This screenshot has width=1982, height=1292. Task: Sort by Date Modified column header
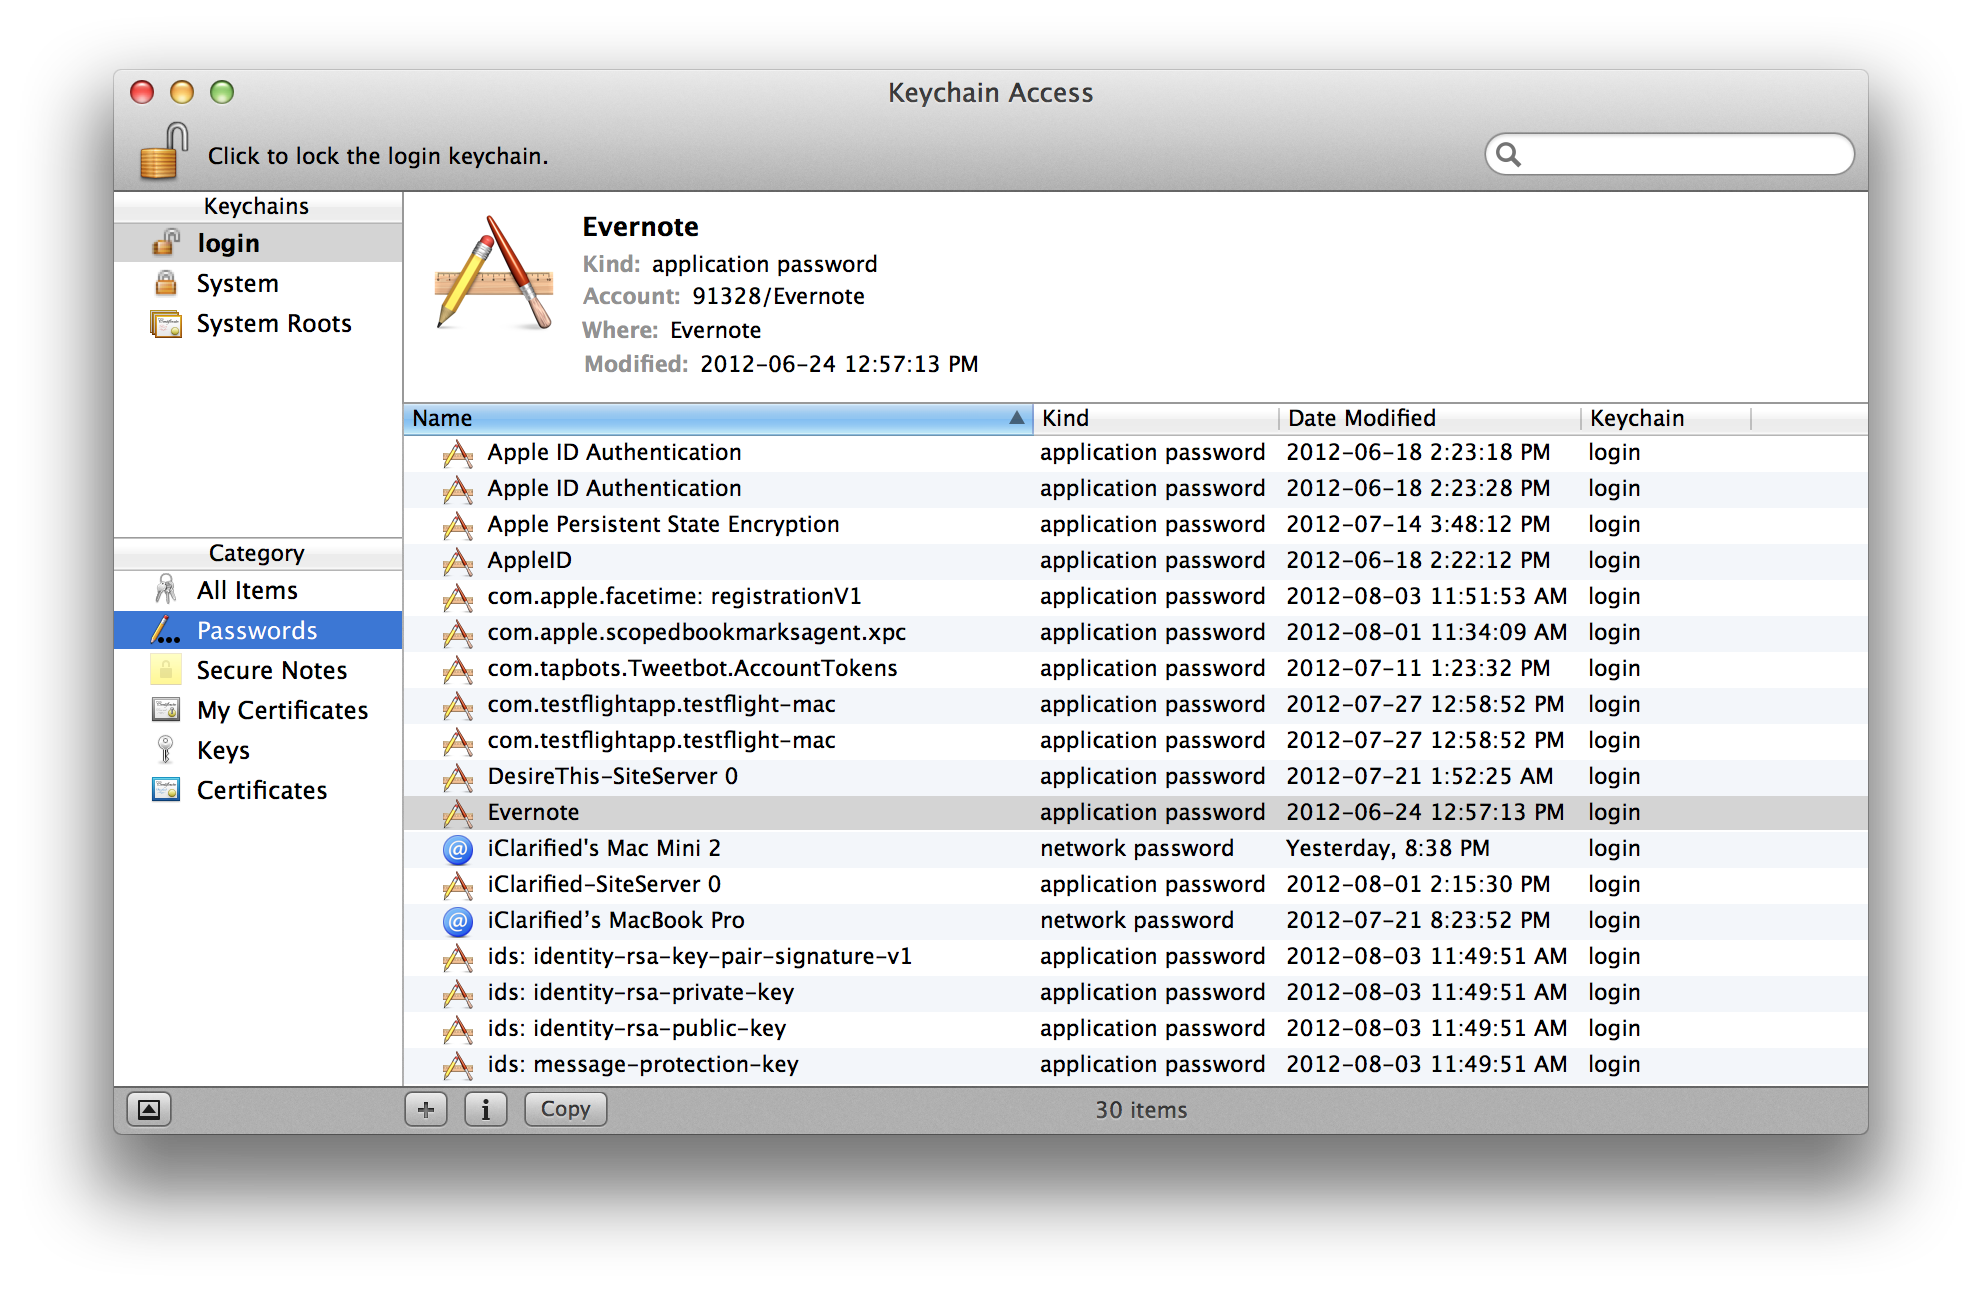pyautogui.click(x=1430, y=418)
